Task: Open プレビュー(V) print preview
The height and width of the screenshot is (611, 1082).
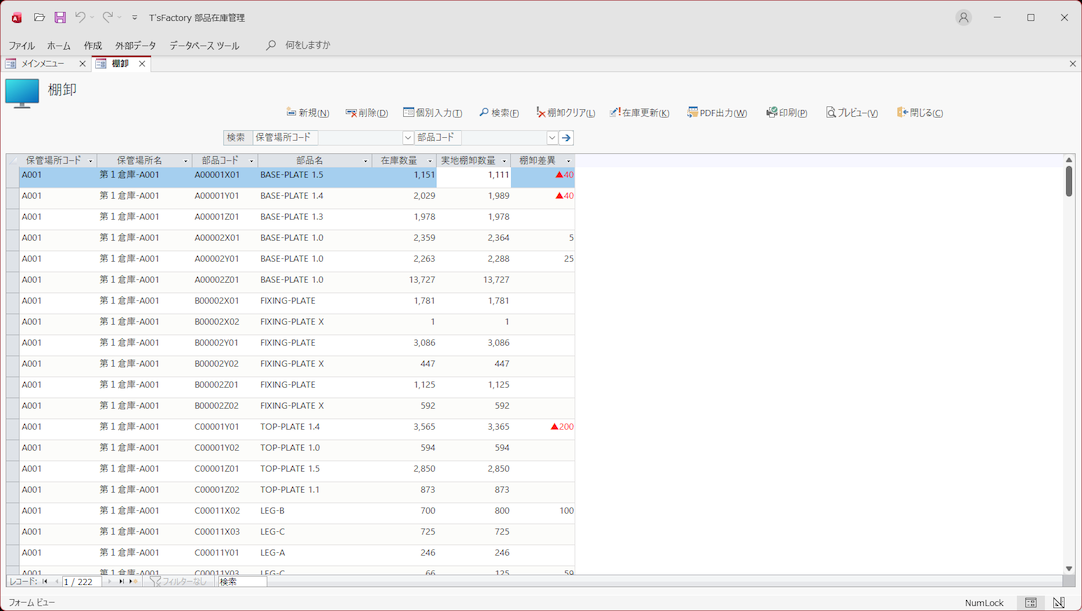Action: (851, 113)
